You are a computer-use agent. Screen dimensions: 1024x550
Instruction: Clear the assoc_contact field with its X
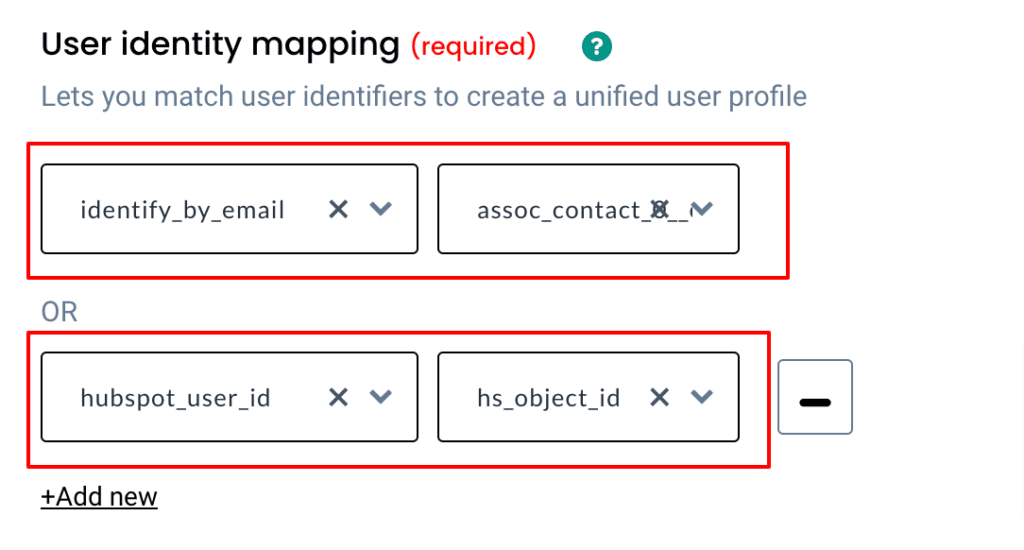point(660,209)
